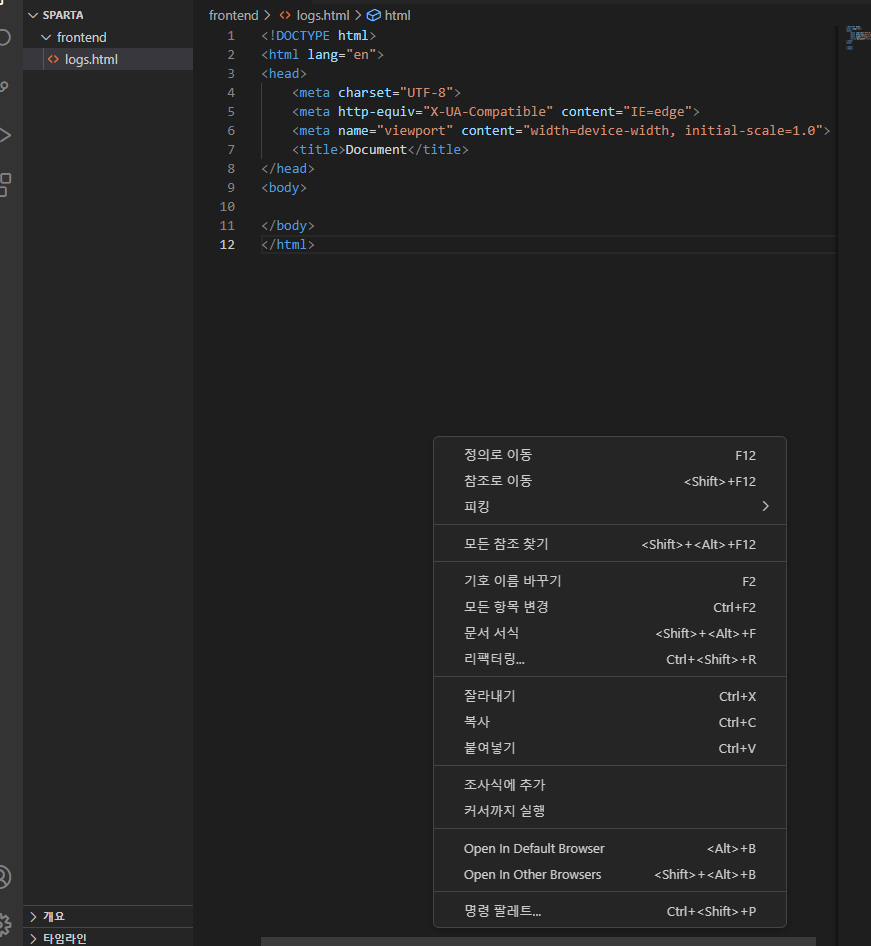Click the html symbol icon in the breadcrumb
The width and height of the screenshot is (871, 946).
pyautogui.click(x=374, y=15)
